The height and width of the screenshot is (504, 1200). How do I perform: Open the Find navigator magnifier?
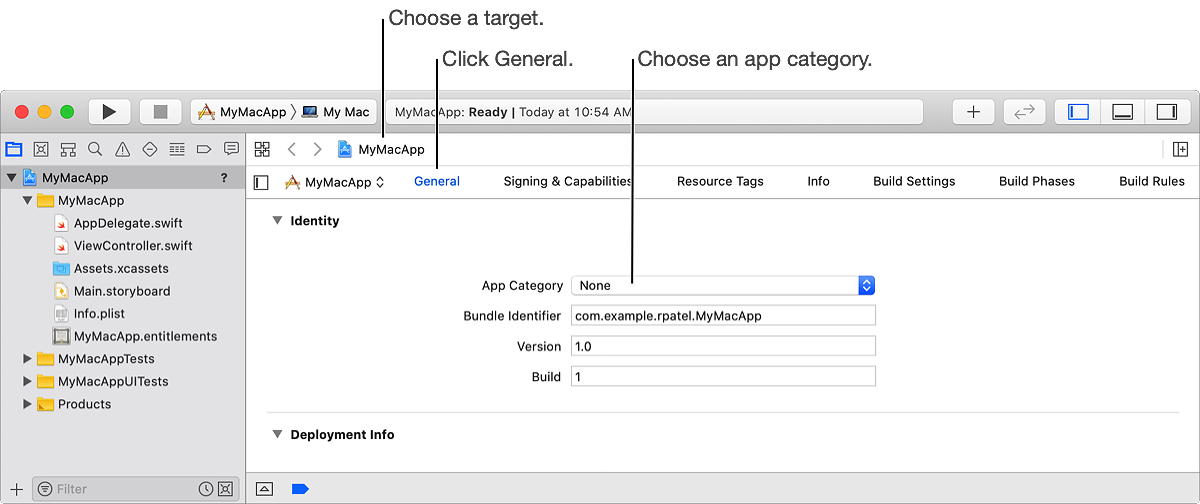click(x=95, y=149)
